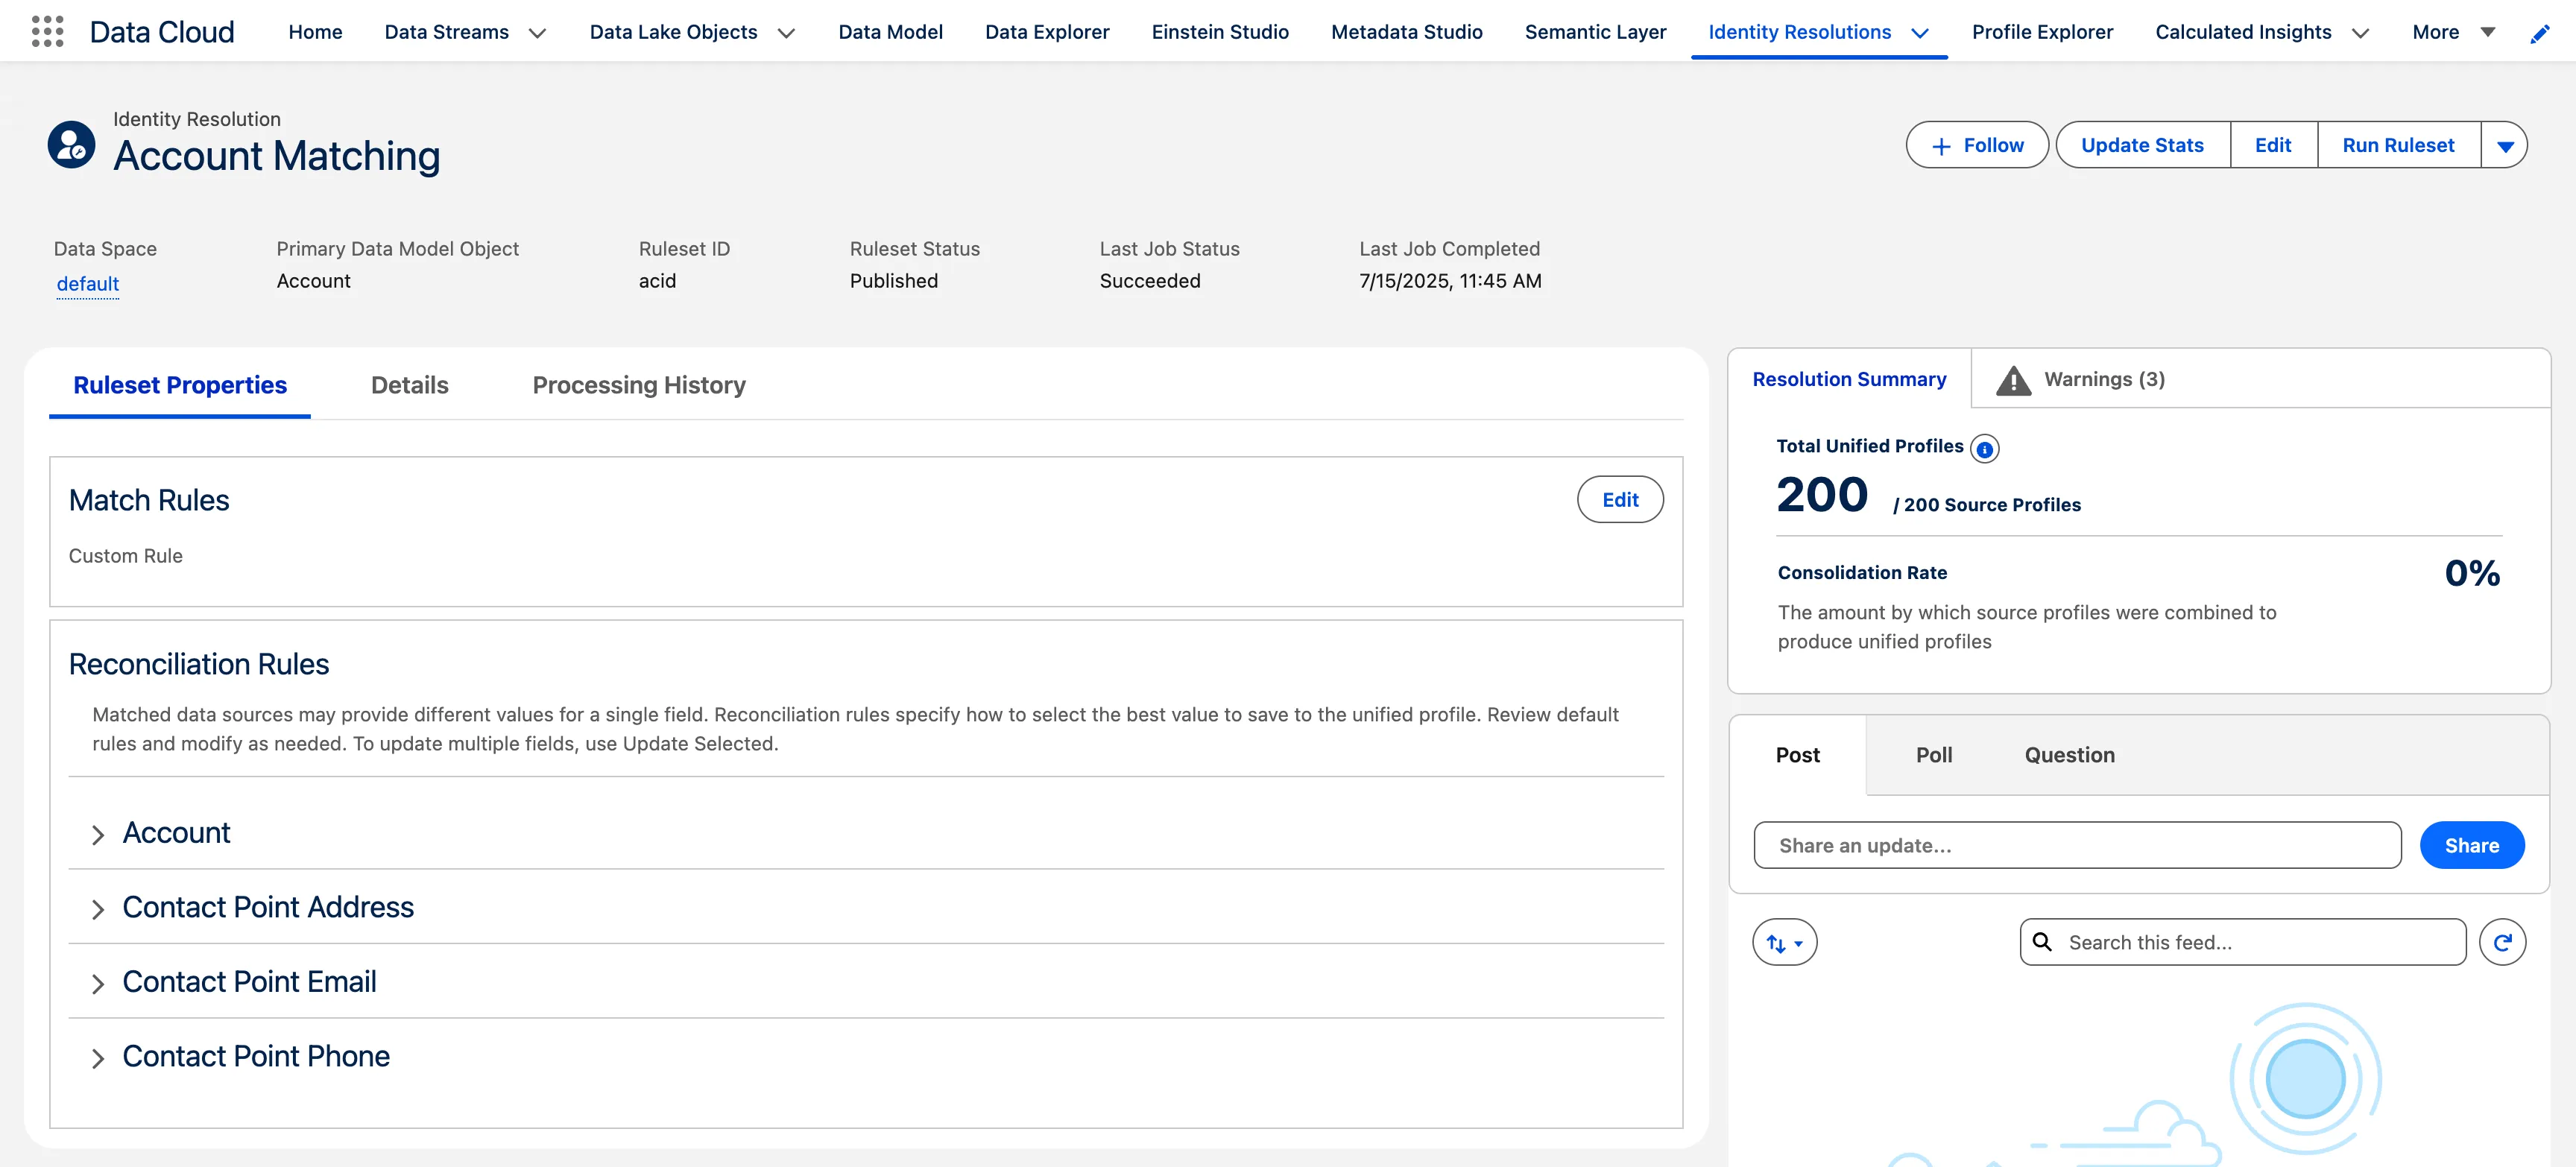
Task: Click the Account Matching identity resolution icon
Action: coord(72,145)
